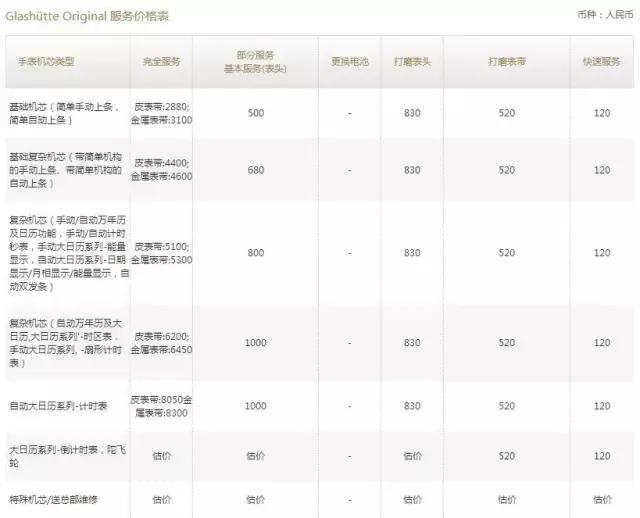Image resolution: width=640 pixels, height=518 pixels.
Task: Click the 520 value in the 陀飞轮 row
Action: click(507, 456)
